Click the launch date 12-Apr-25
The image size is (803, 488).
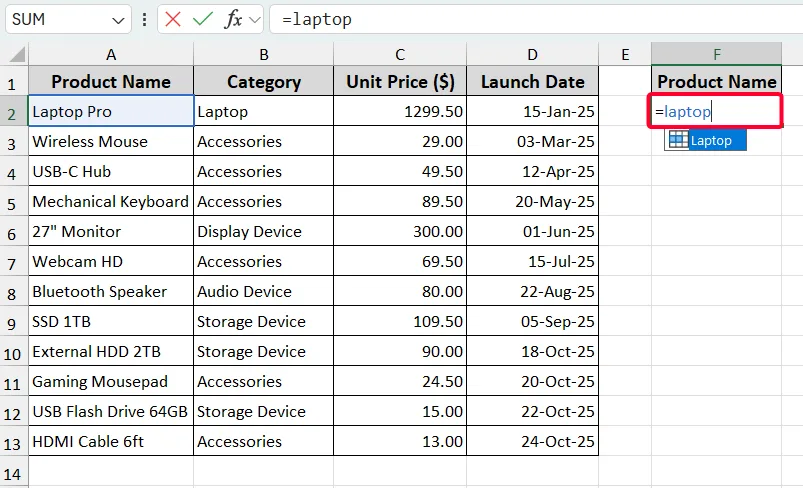click(x=533, y=171)
